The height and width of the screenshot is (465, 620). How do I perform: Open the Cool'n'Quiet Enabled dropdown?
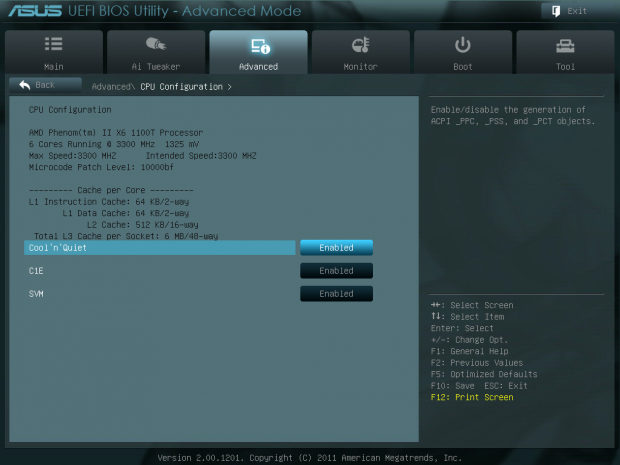[336, 248]
